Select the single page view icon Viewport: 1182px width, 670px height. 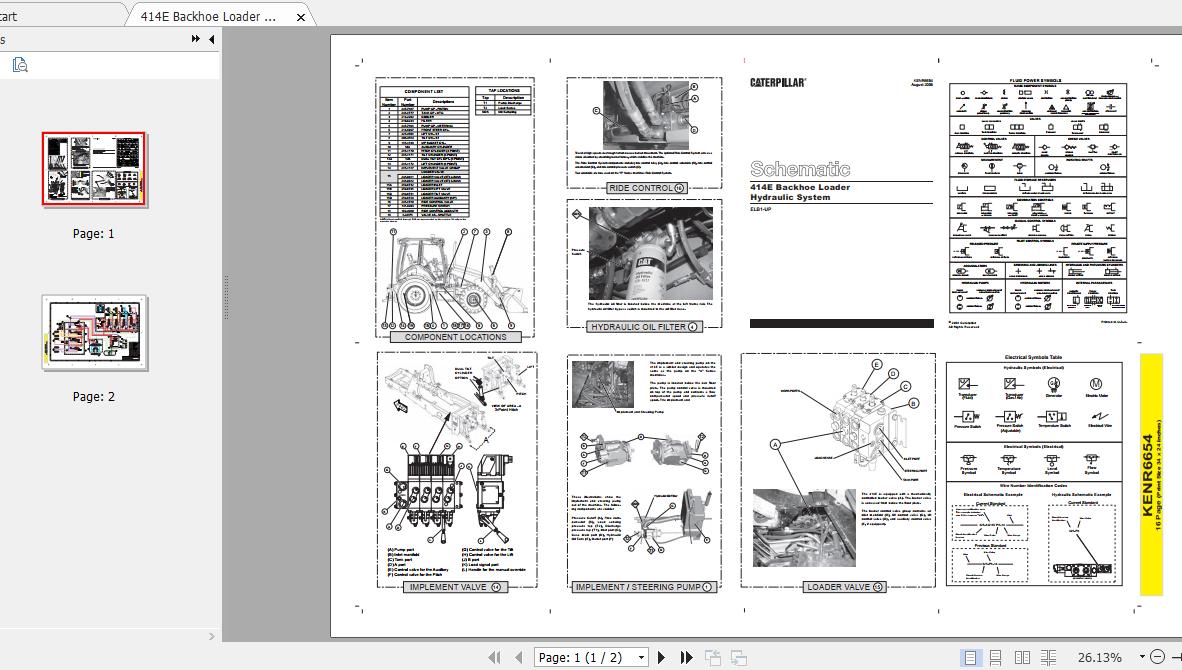coord(970,657)
